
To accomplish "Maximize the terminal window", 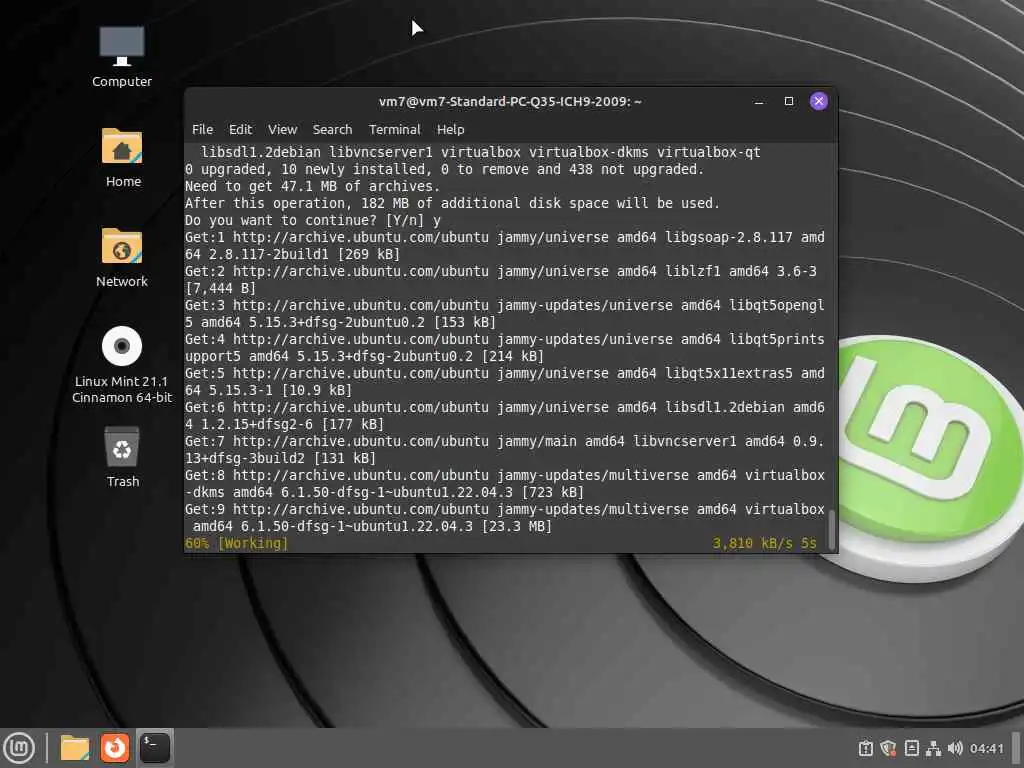I will click(789, 101).
